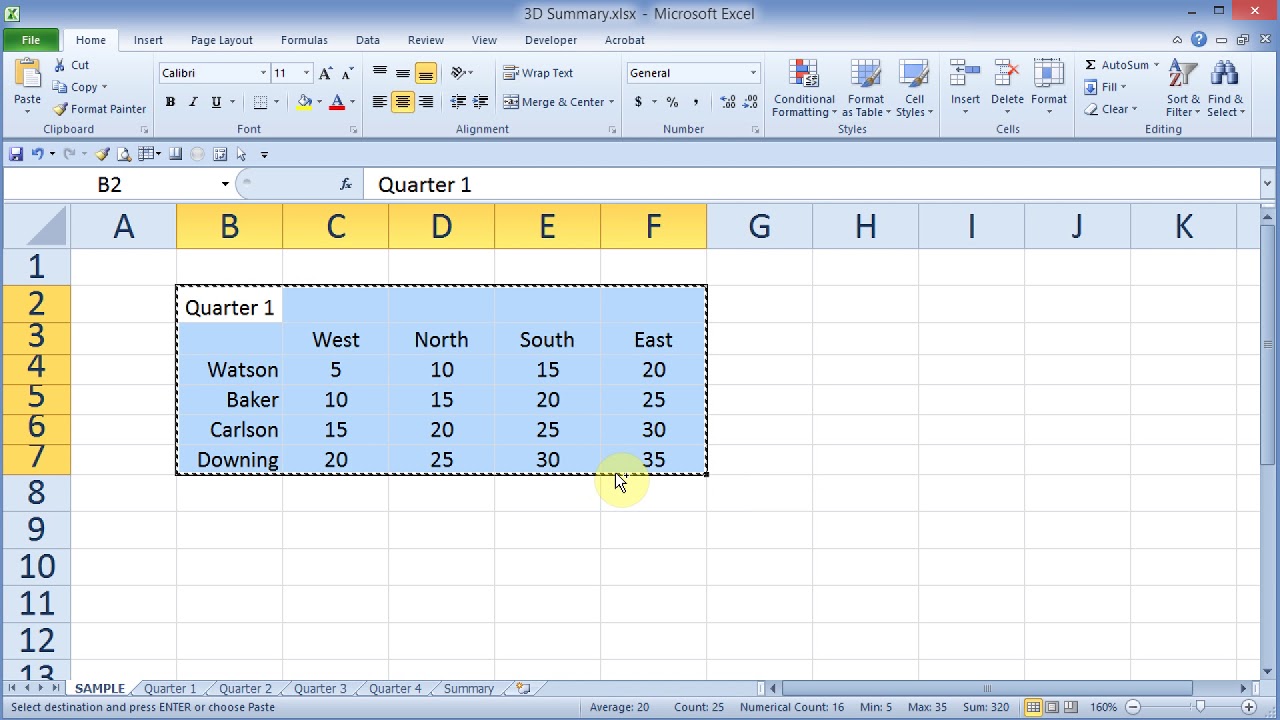This screenshot has height=720, width=1280.
Task: Click the Delete cells icon
Action: tap(1007, 75)
